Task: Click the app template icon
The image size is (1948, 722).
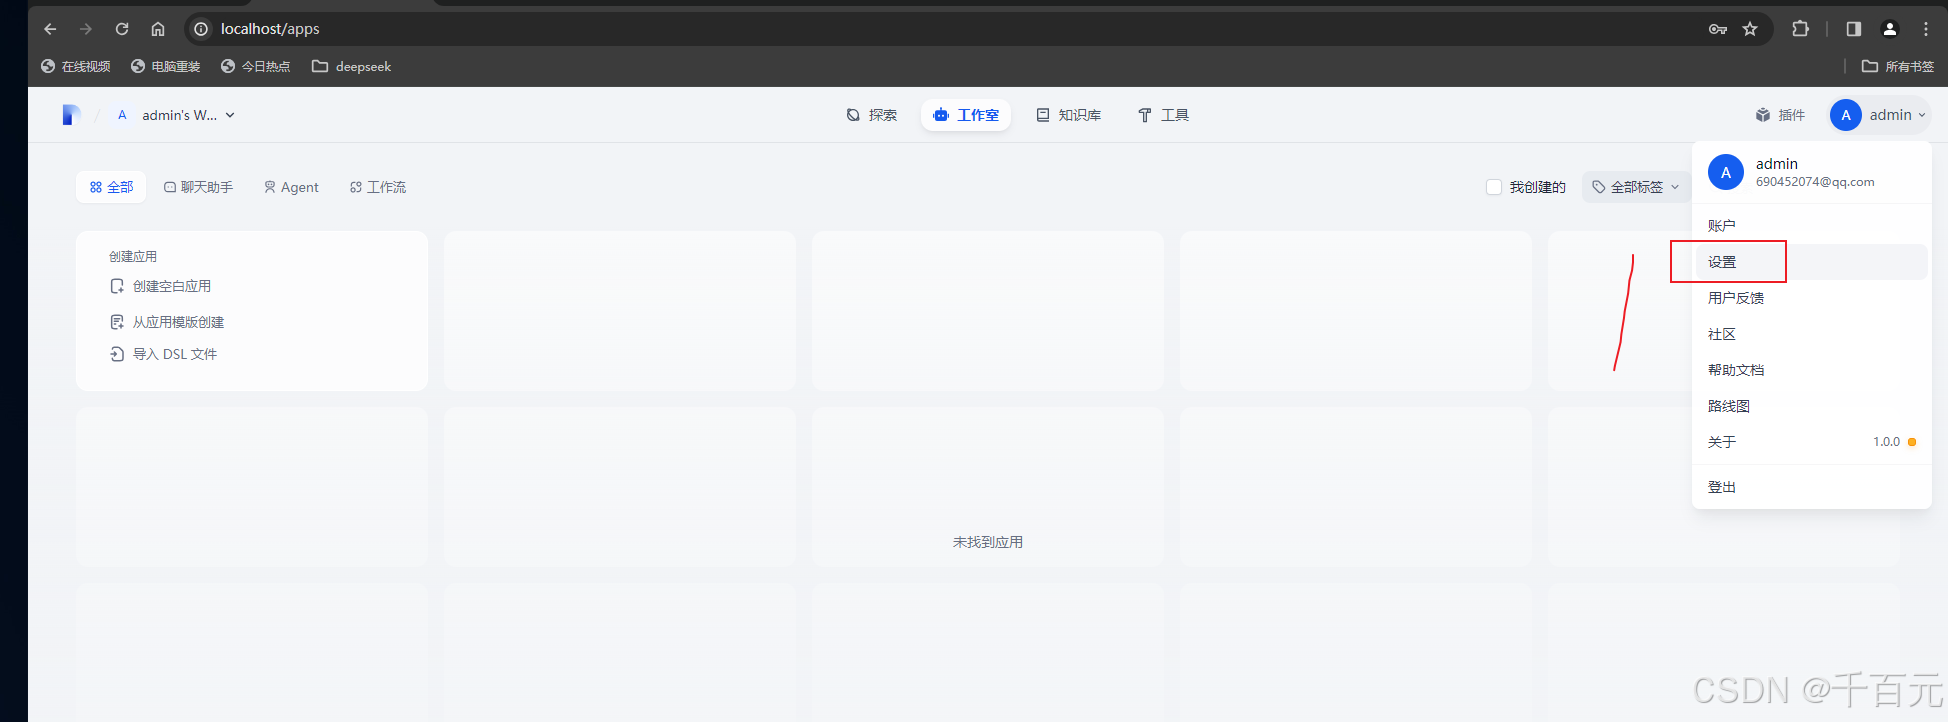Action: [117, 322]
